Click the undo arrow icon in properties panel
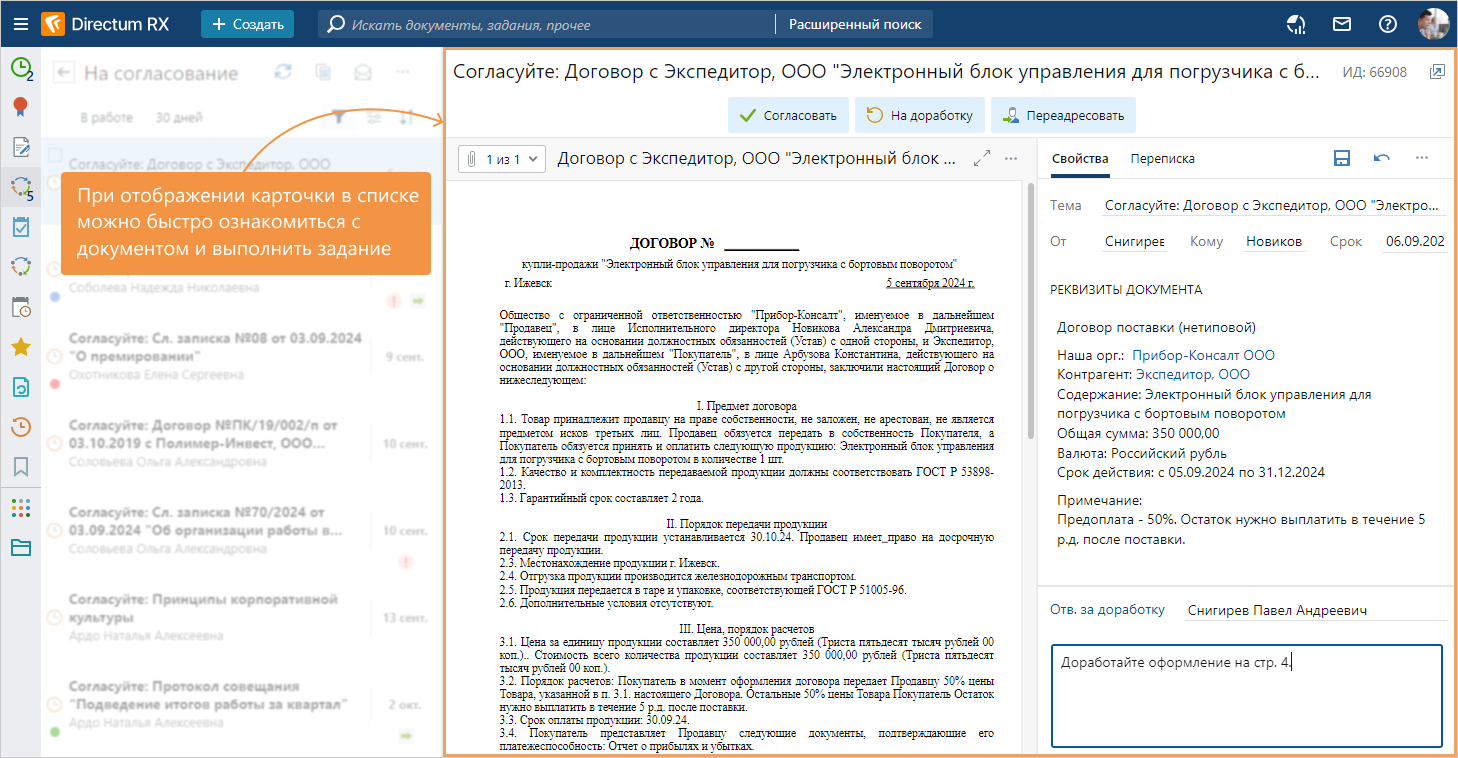Screen dimensions: 1458x758 point(1382,158)
